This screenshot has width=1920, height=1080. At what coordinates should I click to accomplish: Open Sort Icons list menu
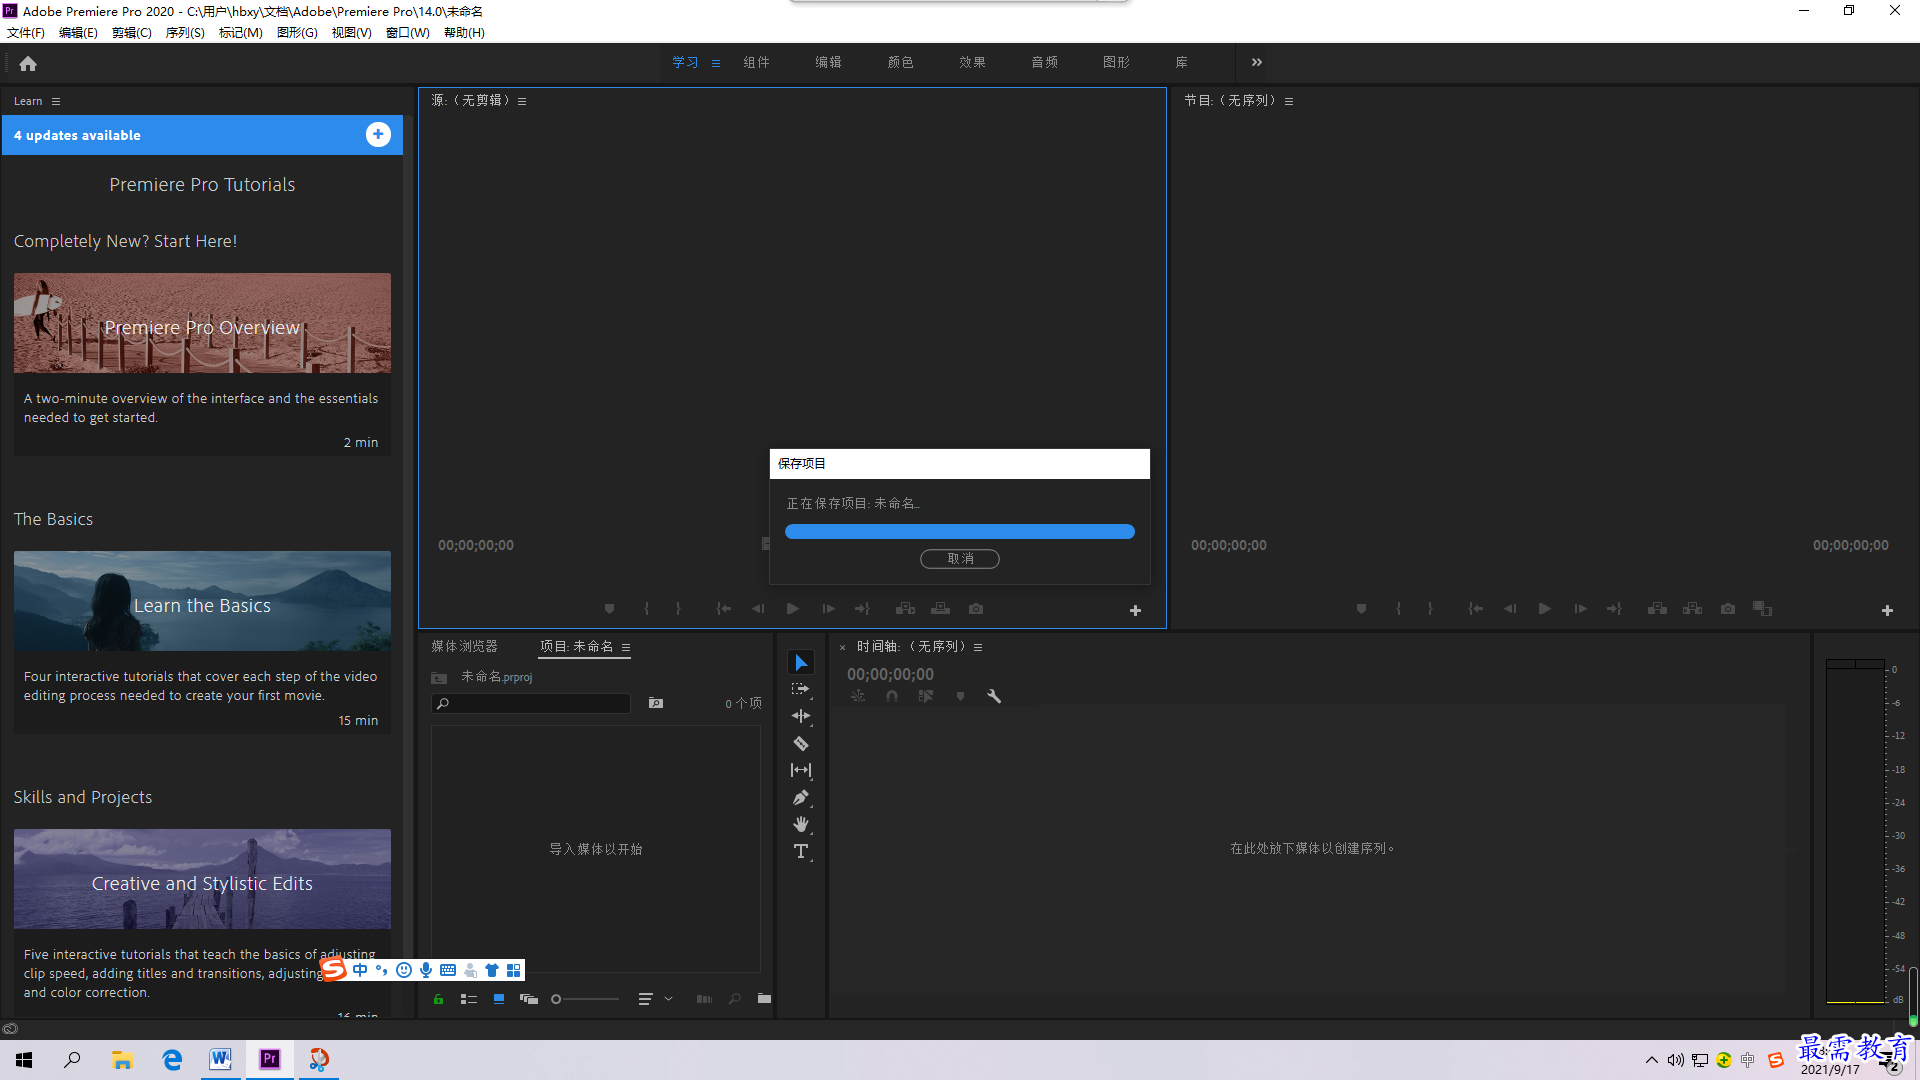(x=655, y=998)
